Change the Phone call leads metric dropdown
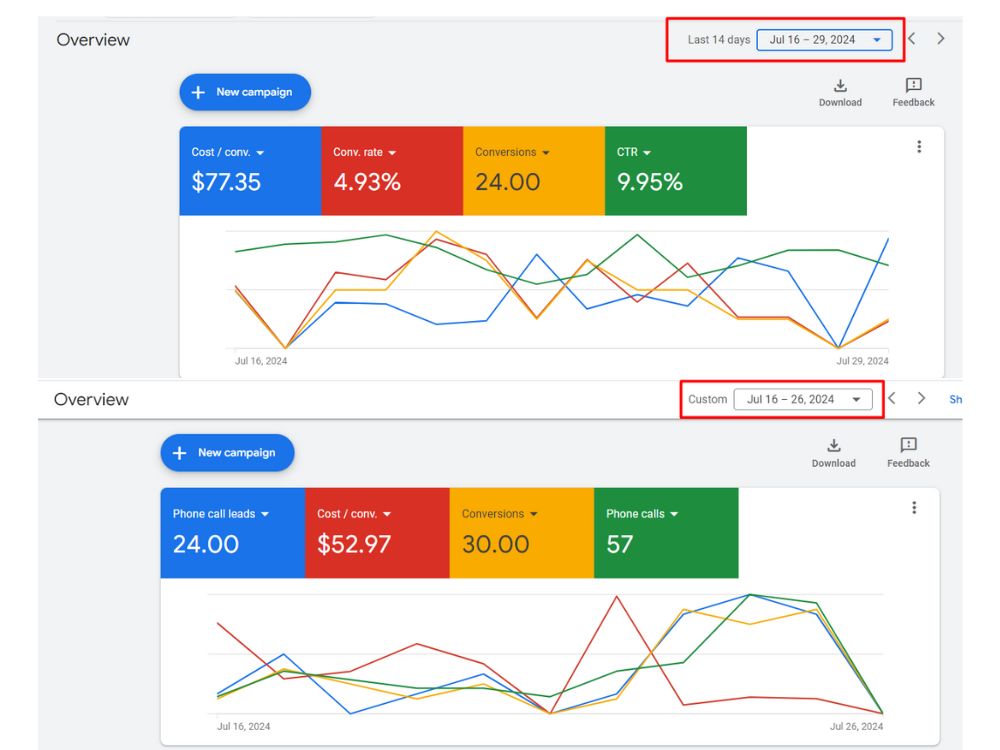Screen dimensions: 1000x750 [x=221, y=514]
